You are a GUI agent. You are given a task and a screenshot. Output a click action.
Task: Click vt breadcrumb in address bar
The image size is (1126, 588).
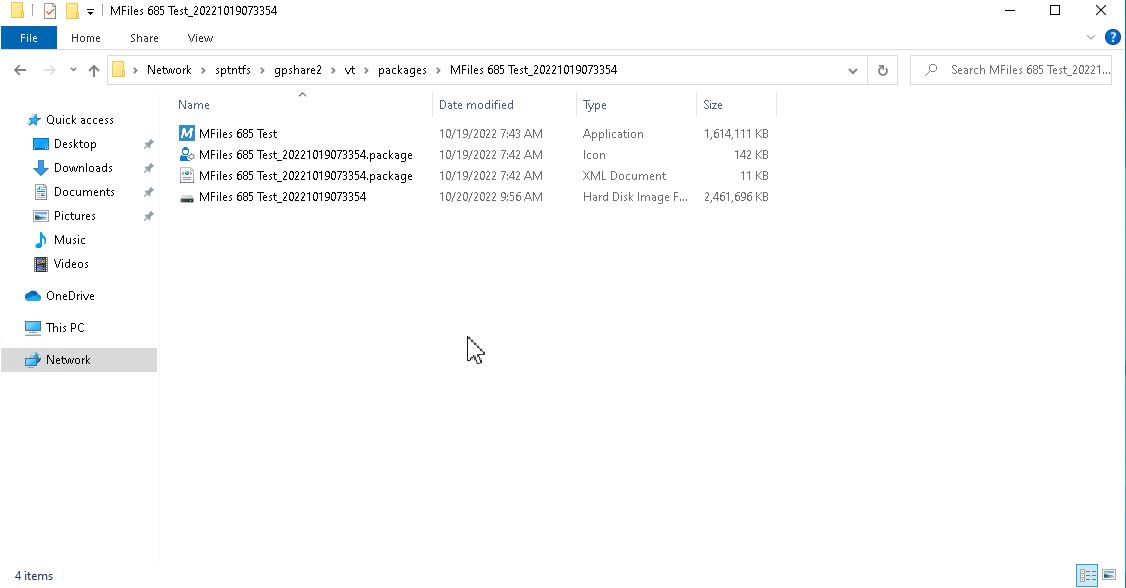(x=350, y=70)
